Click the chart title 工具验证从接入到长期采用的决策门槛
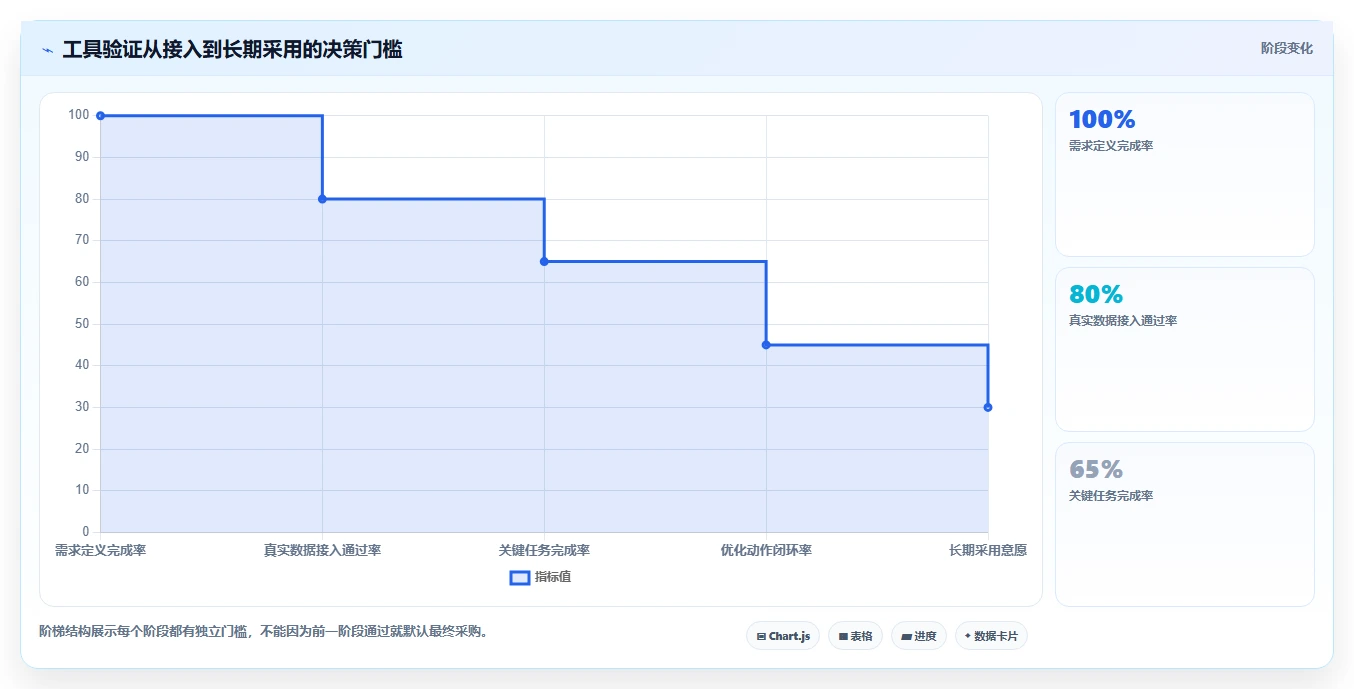The height and width of the screenshot is (689, 1354). pyautogui.click(x=232, y=49)
